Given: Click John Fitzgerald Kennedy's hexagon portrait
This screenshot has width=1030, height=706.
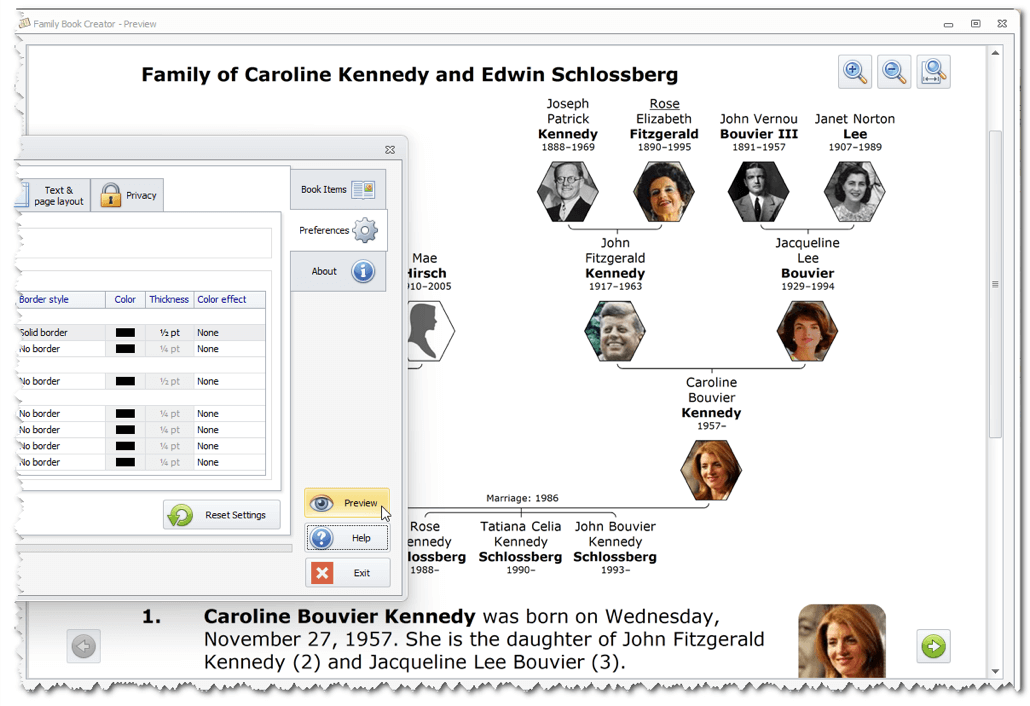Looking at the screenshot, I should click(x=615, y=331).
